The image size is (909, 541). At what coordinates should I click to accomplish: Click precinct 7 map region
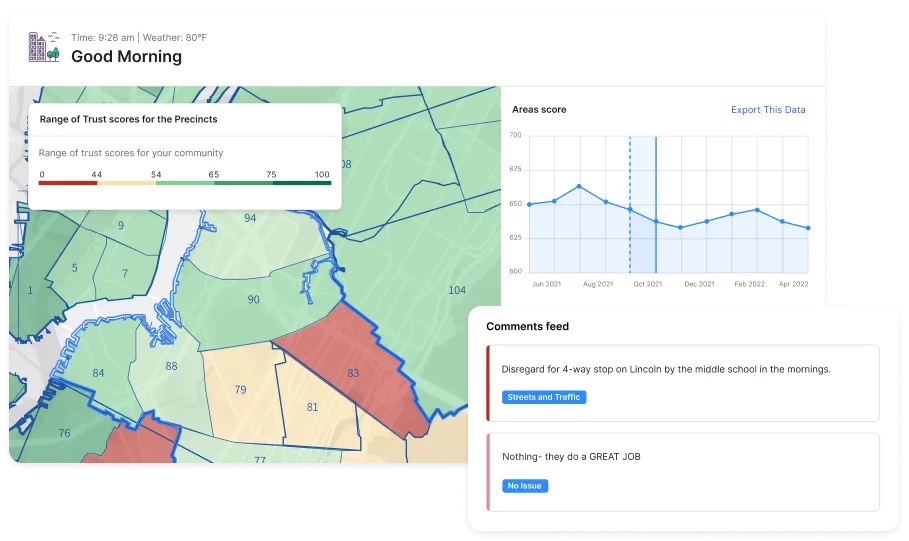click(125, 273)
